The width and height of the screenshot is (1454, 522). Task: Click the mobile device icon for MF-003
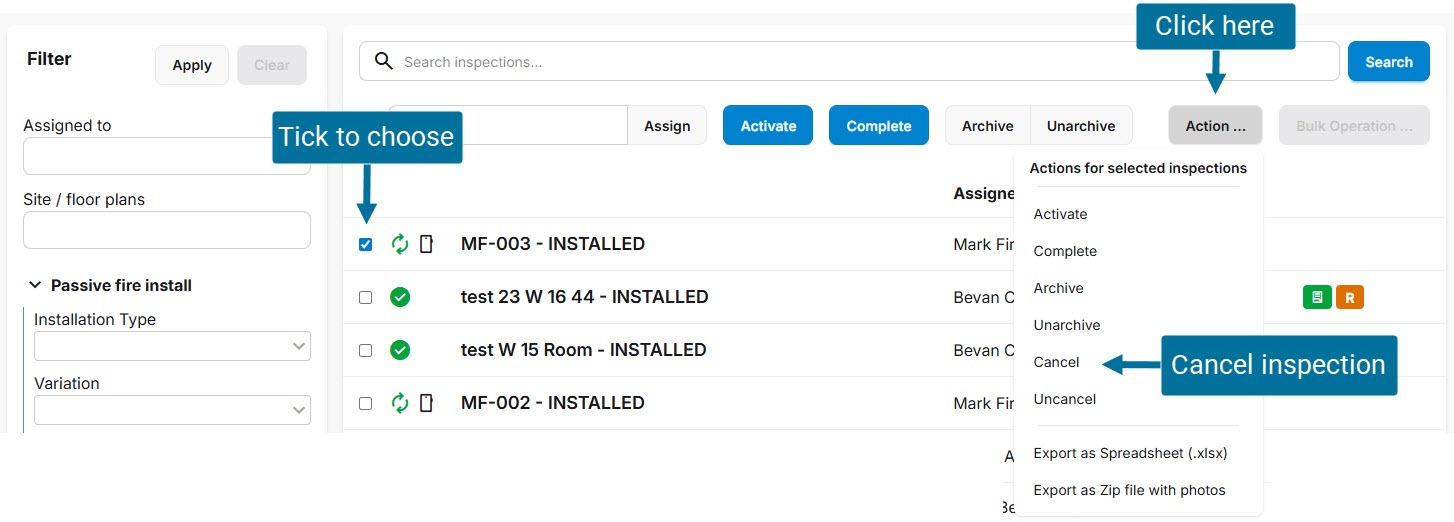pyautogui.click(x=426, y=244)
